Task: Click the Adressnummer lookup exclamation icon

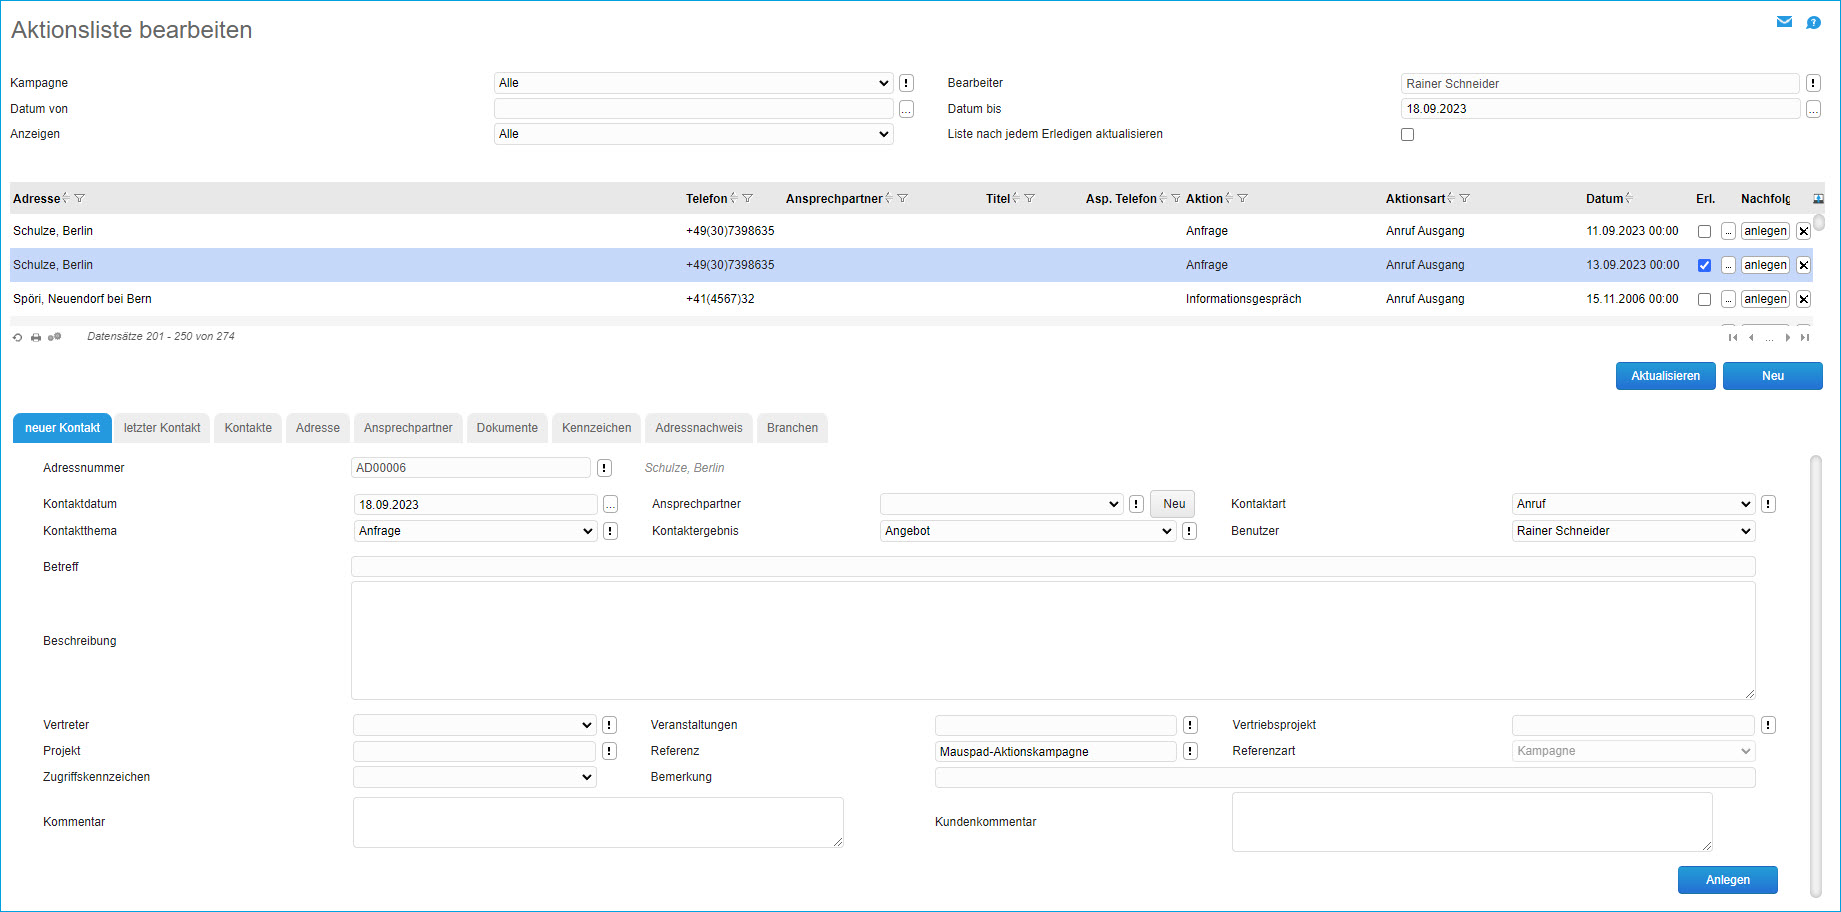Action: click(604, 468)
